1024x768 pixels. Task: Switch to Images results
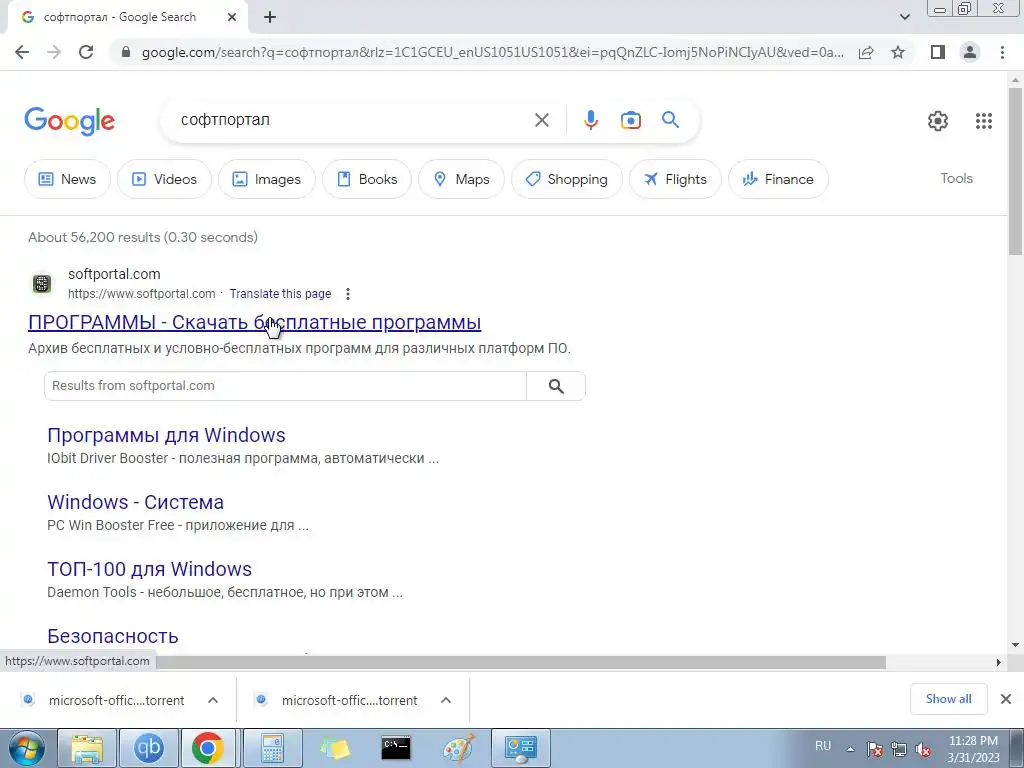click(x=266, y=179)
